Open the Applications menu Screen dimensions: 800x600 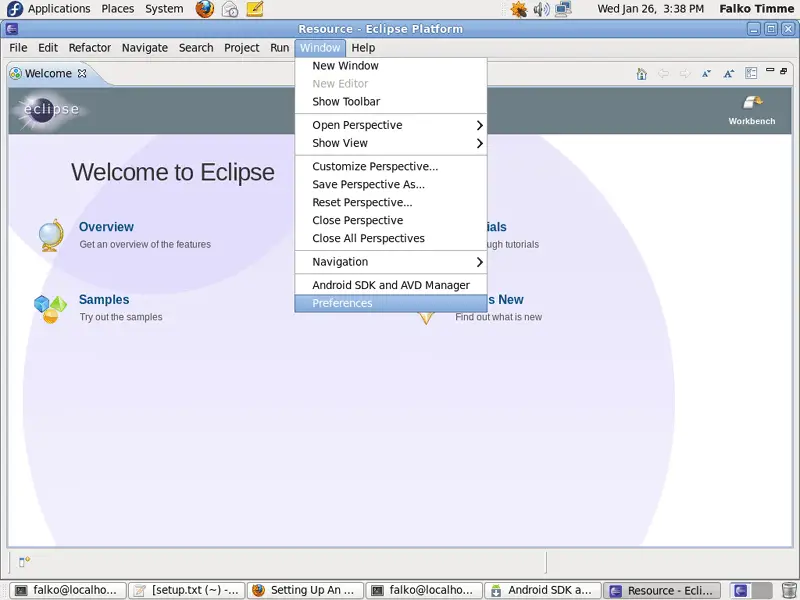pyautogui.click(x=59, y=9)
